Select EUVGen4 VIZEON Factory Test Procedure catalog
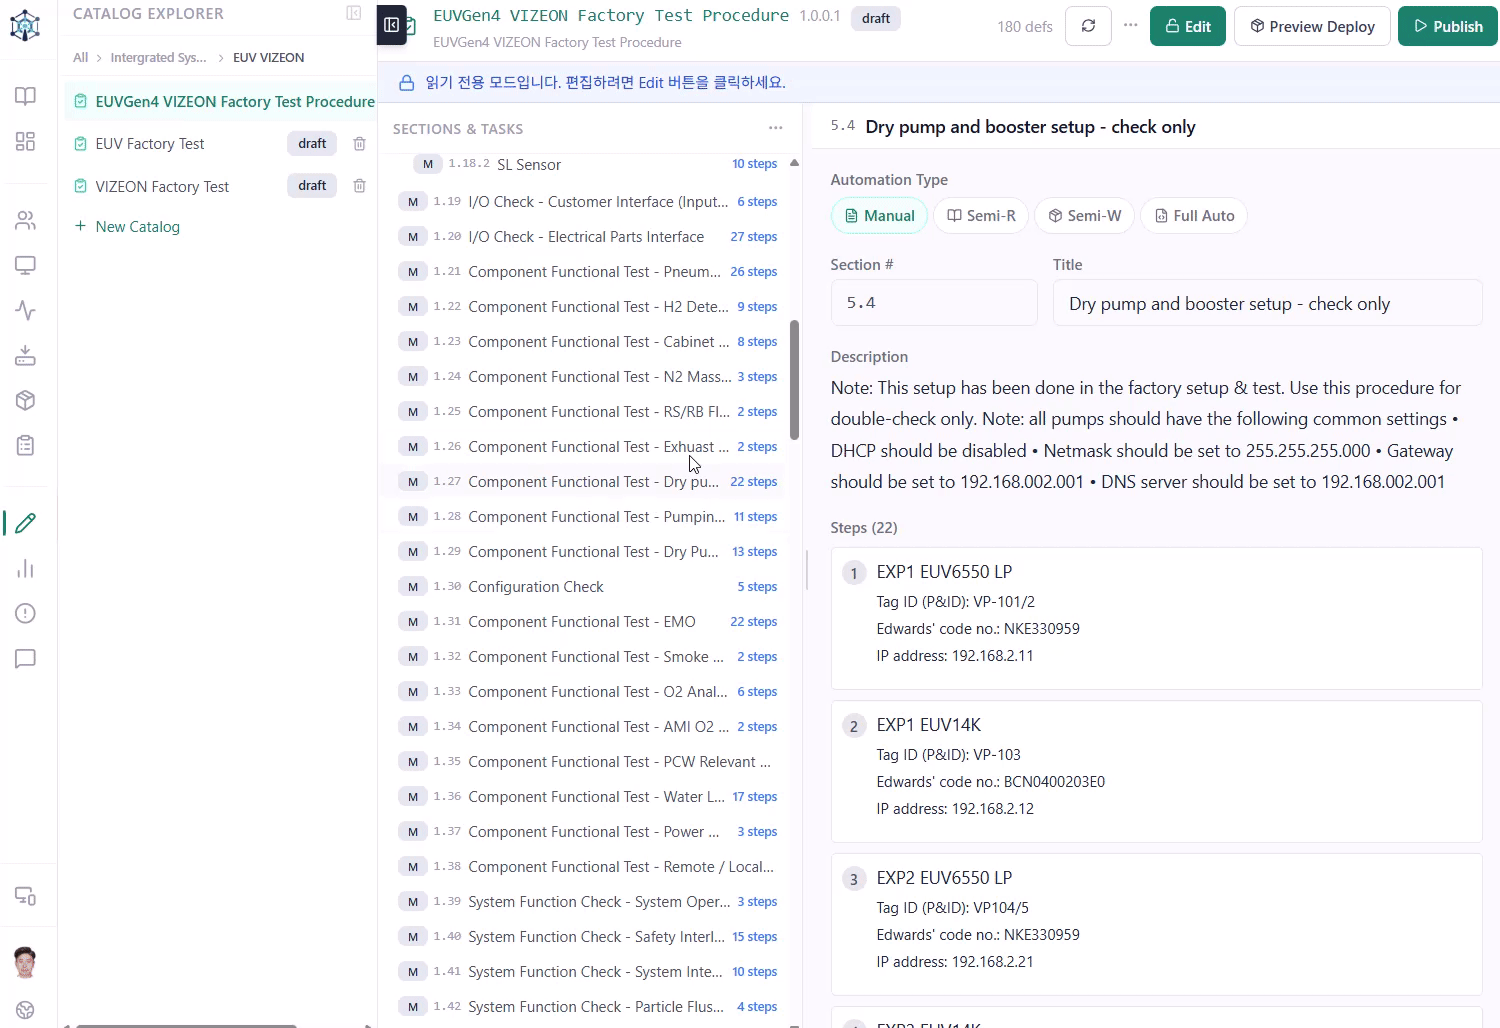Viewport: 1500px width, 1028px height. coord(221,102)
